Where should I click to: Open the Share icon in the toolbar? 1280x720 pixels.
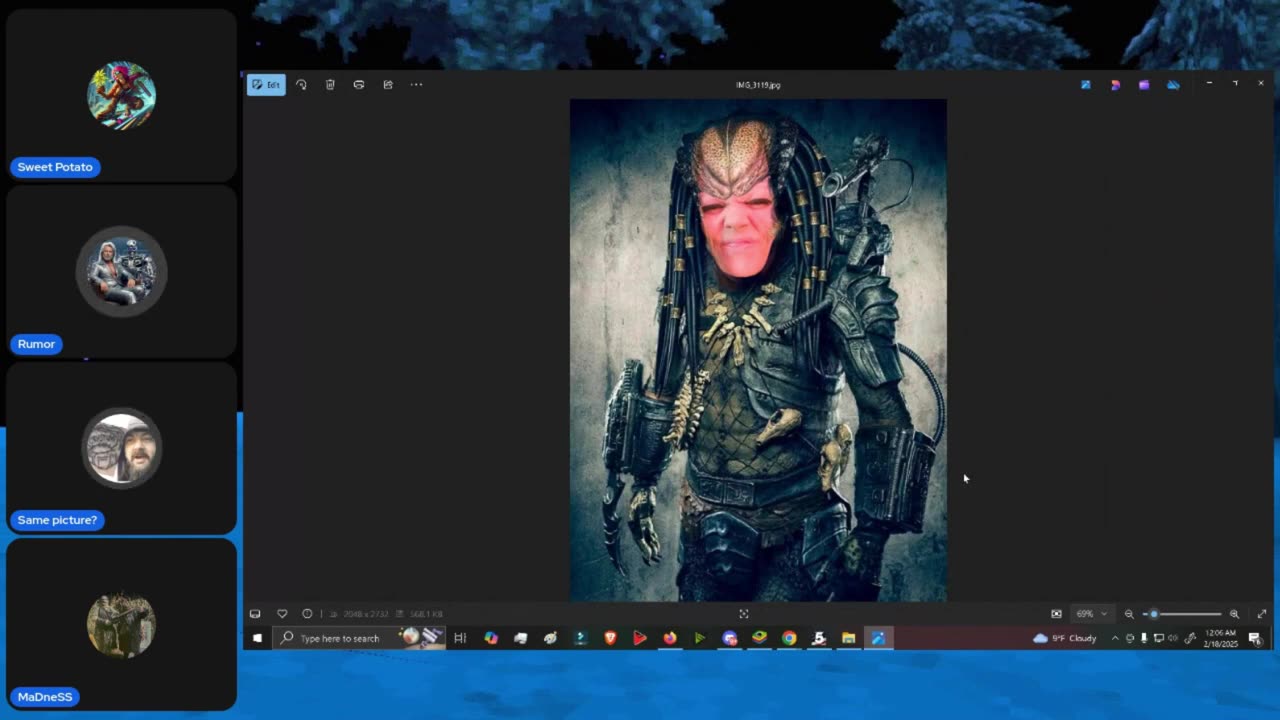point(388,85)
